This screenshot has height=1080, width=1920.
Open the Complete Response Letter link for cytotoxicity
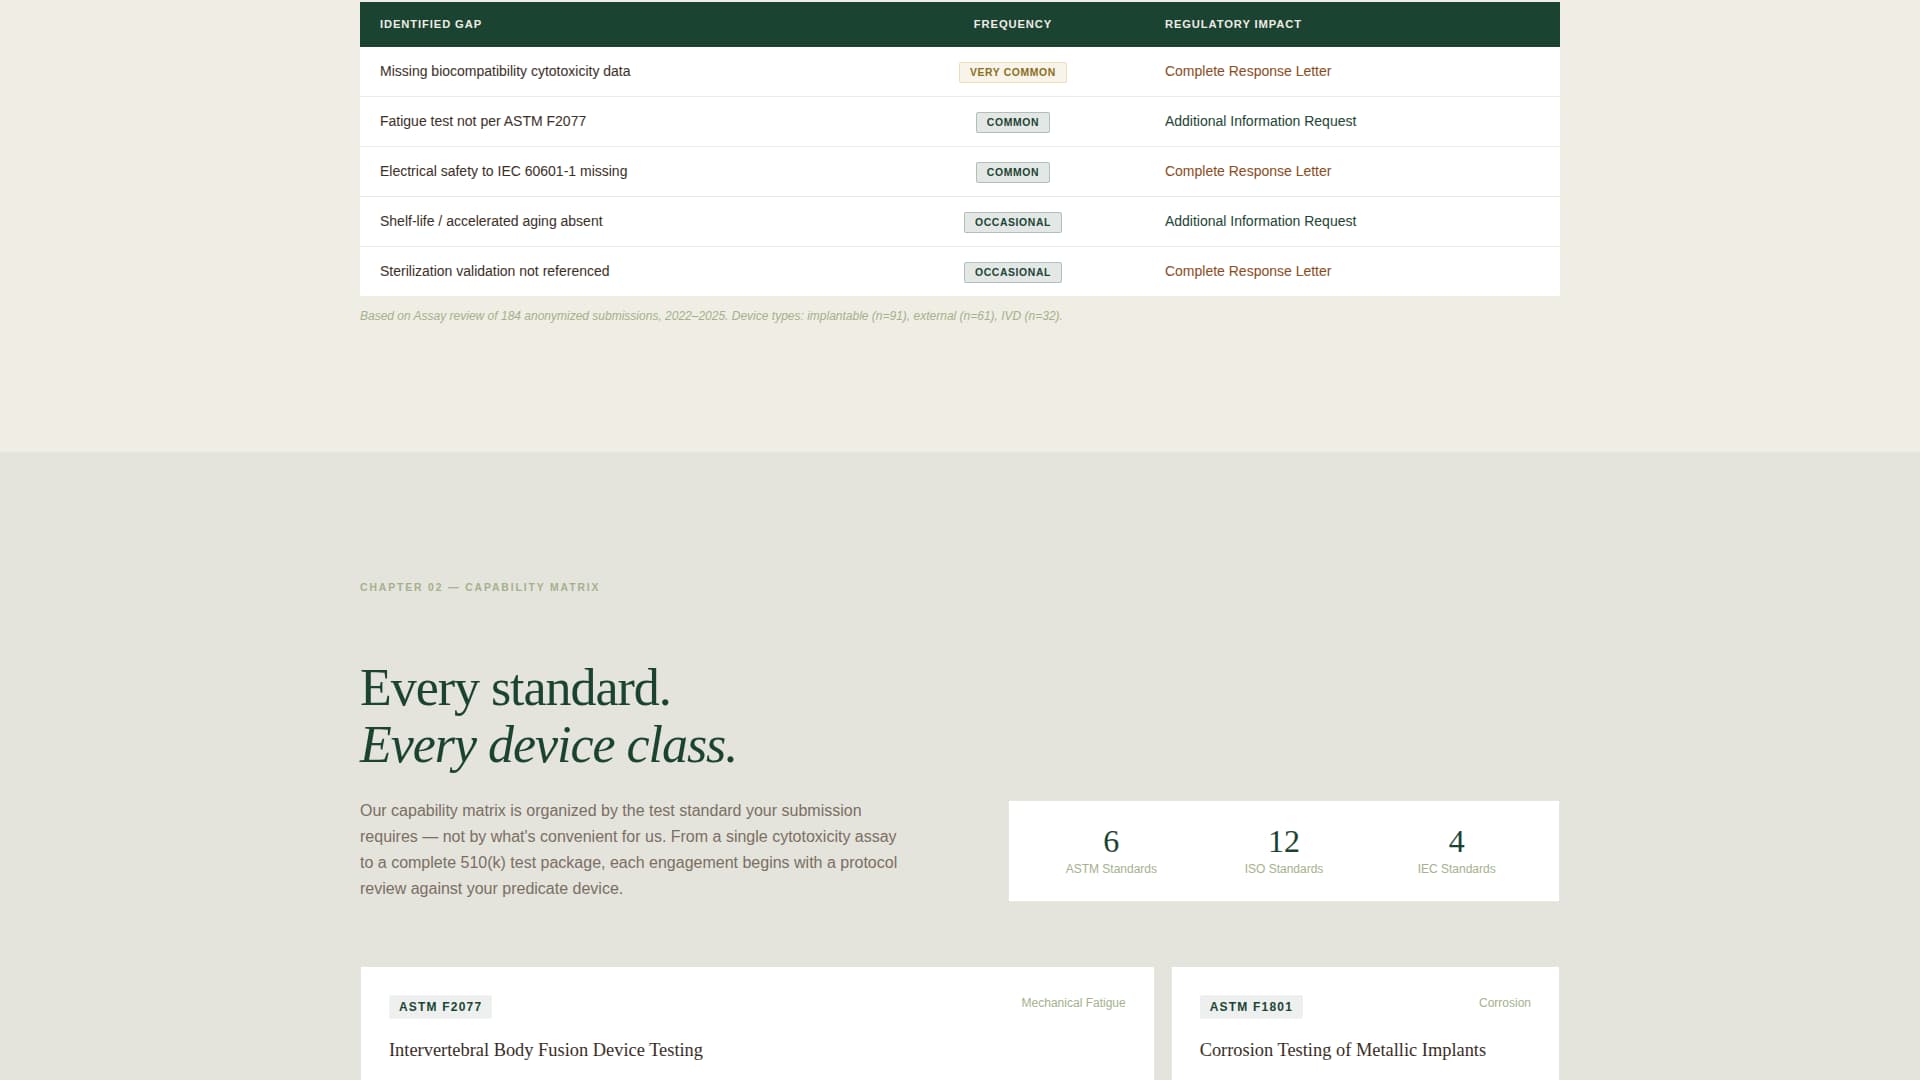1247,71
